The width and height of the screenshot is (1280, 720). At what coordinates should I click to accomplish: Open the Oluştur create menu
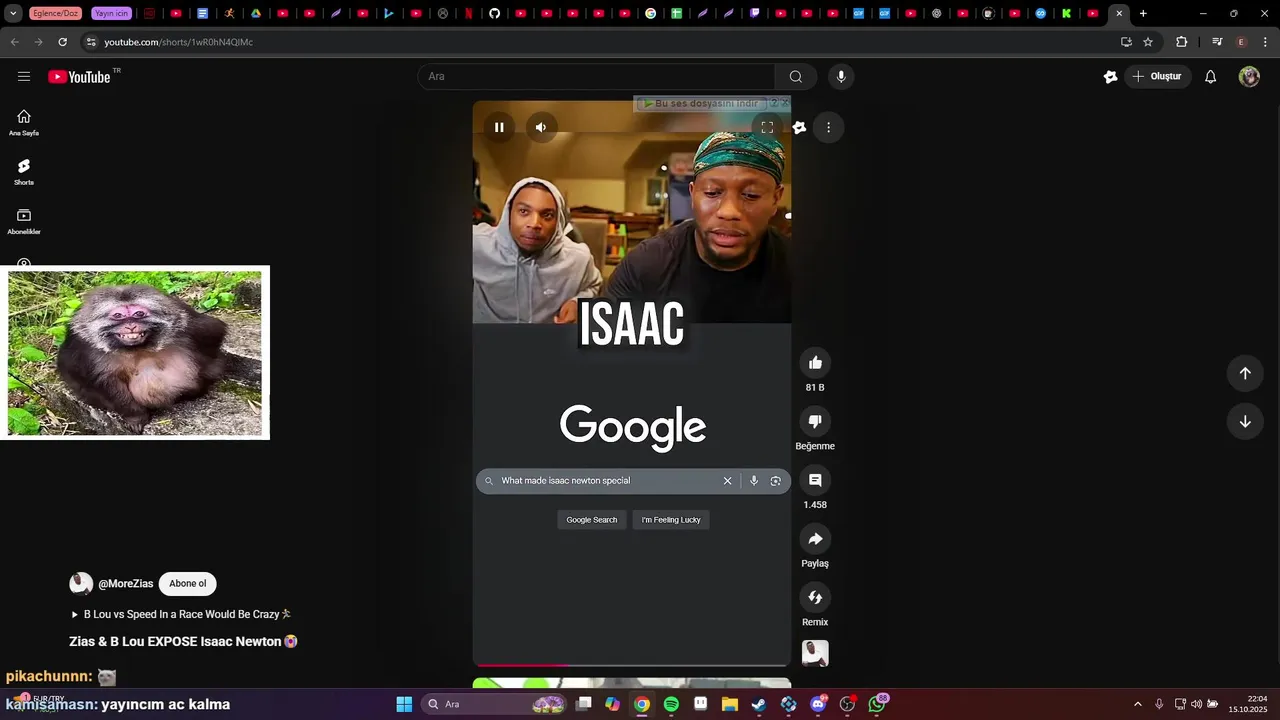[1157, 77]
